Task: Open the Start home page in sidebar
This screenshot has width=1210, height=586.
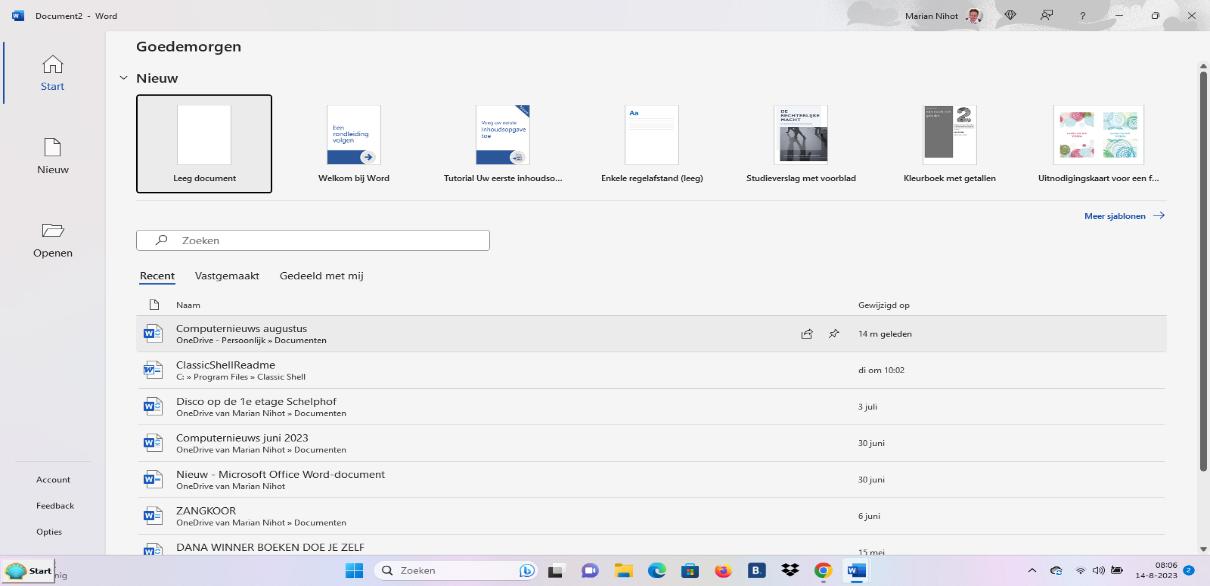Action: (x=52, y=73)
